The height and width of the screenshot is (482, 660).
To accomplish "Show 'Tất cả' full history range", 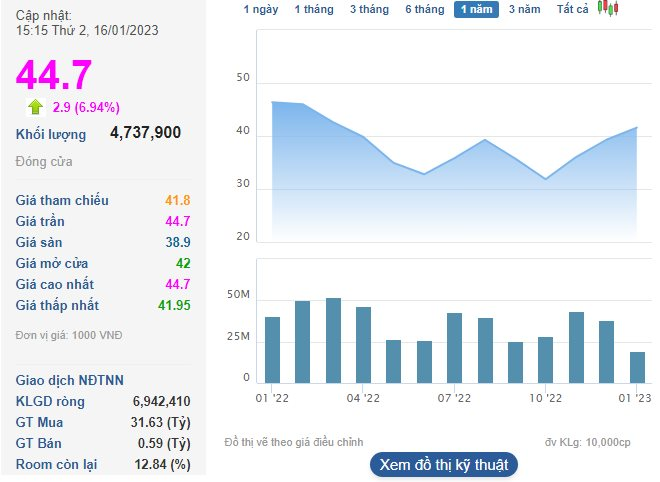I will point(572,9).
